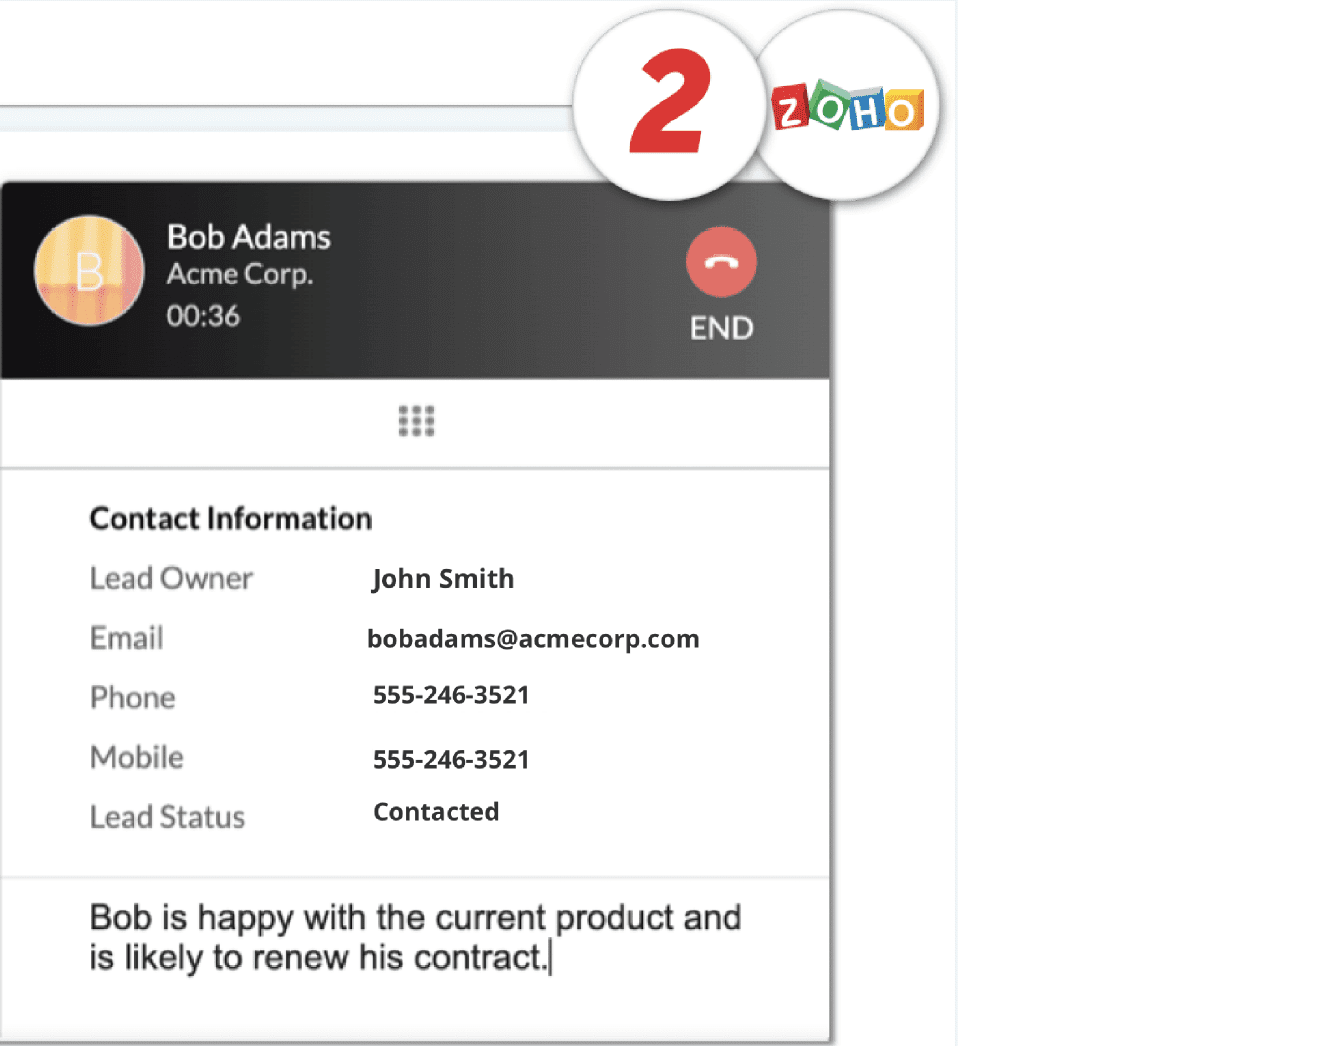Viewport: 1338px width, 1046px height.
Task: Open the dial pad grid icon
Action: tap(416, 421)
